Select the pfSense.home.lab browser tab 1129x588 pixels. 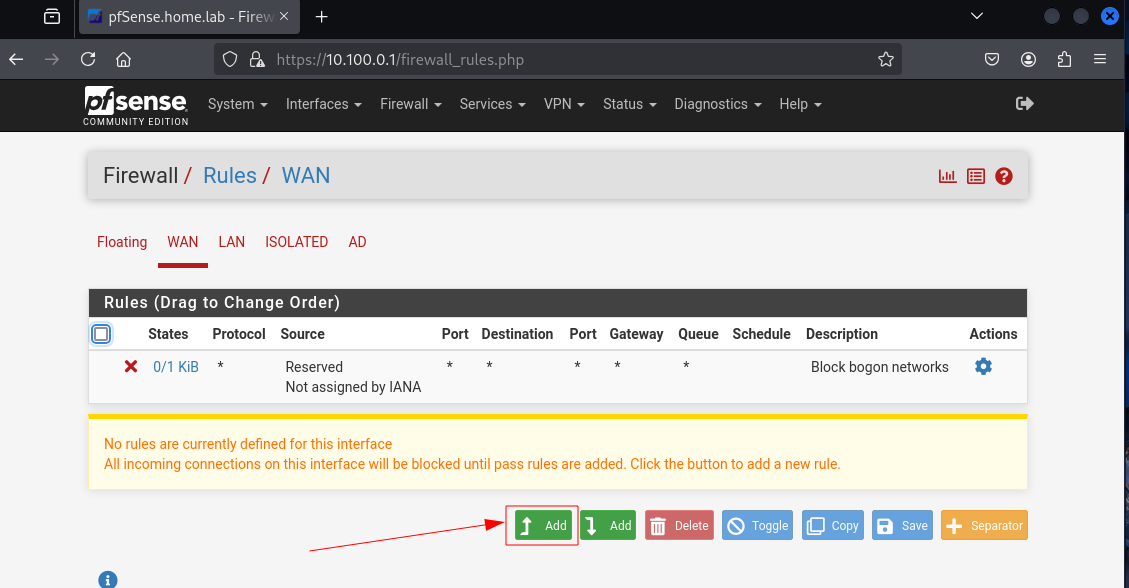coord(189,17)
